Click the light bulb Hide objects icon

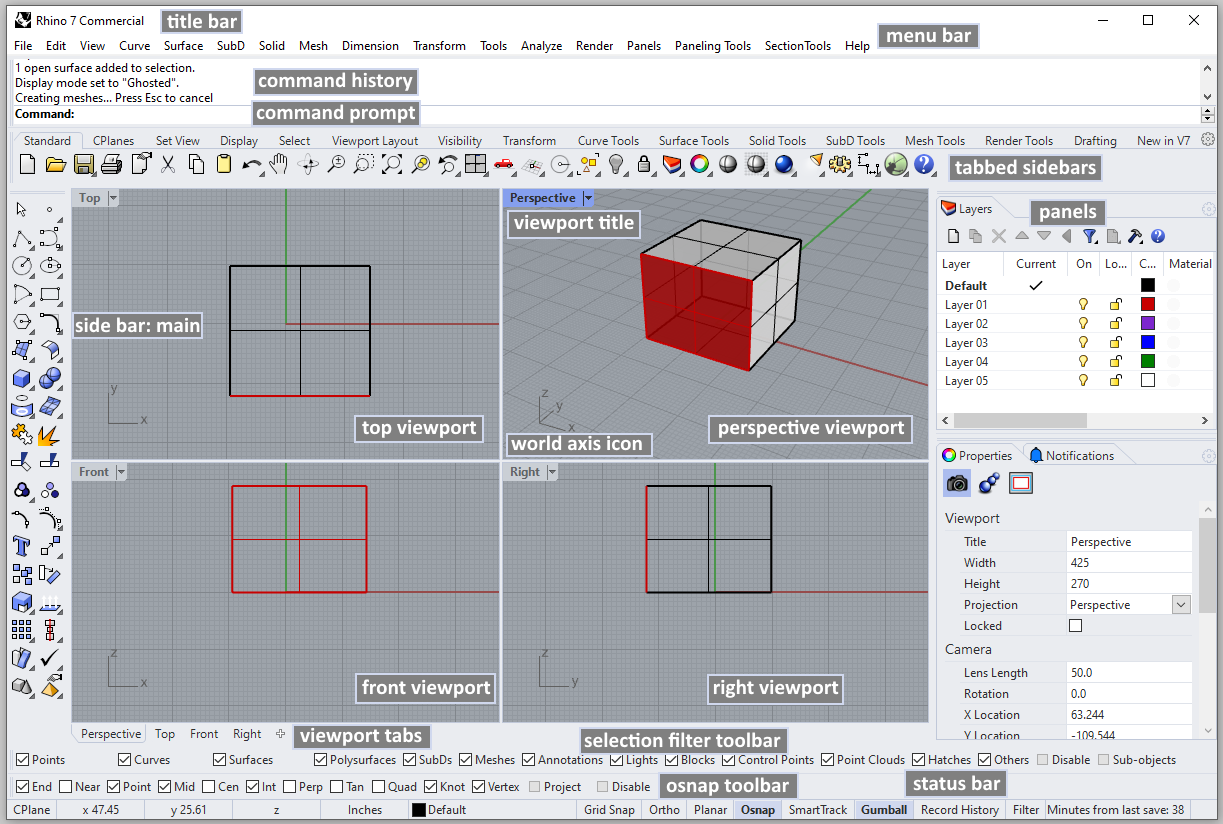pyautogui.click(x=617, y=164)
